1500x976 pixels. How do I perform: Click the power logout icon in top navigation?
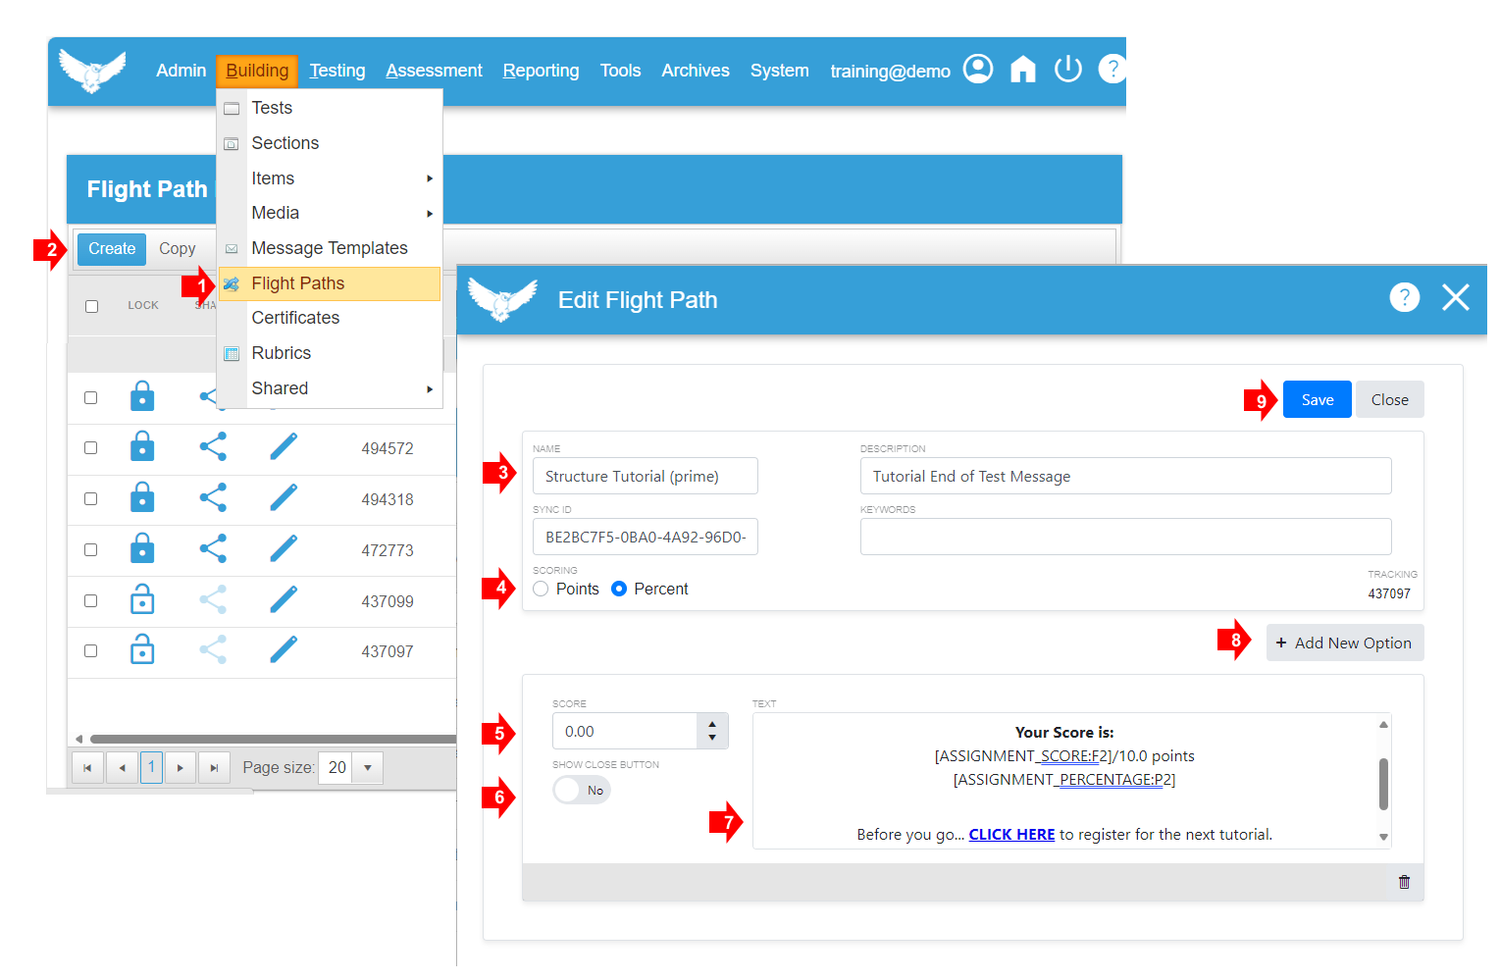click(x=1067, y=69)
